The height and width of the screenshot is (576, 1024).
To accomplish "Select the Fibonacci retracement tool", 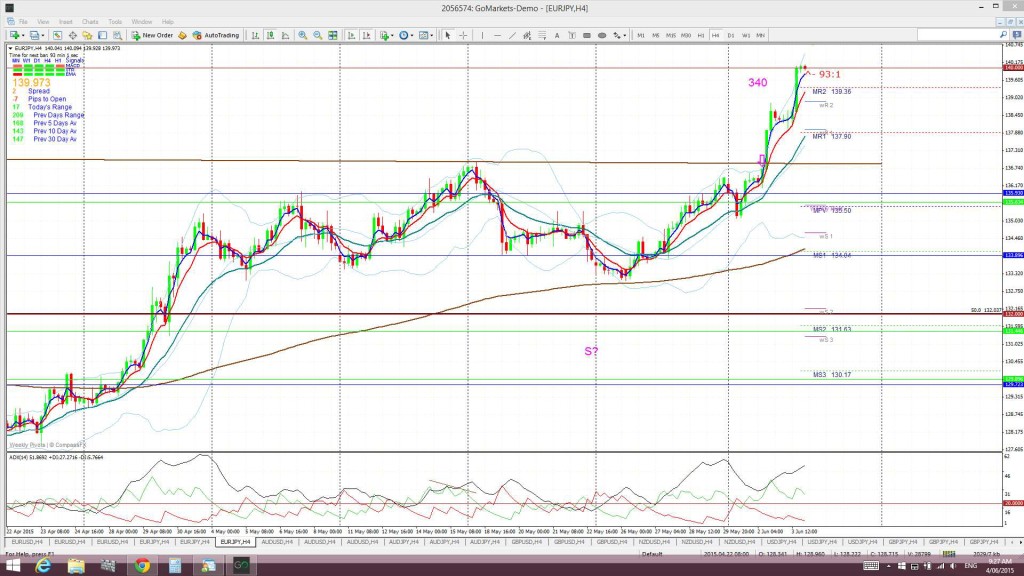I will 542,35.
